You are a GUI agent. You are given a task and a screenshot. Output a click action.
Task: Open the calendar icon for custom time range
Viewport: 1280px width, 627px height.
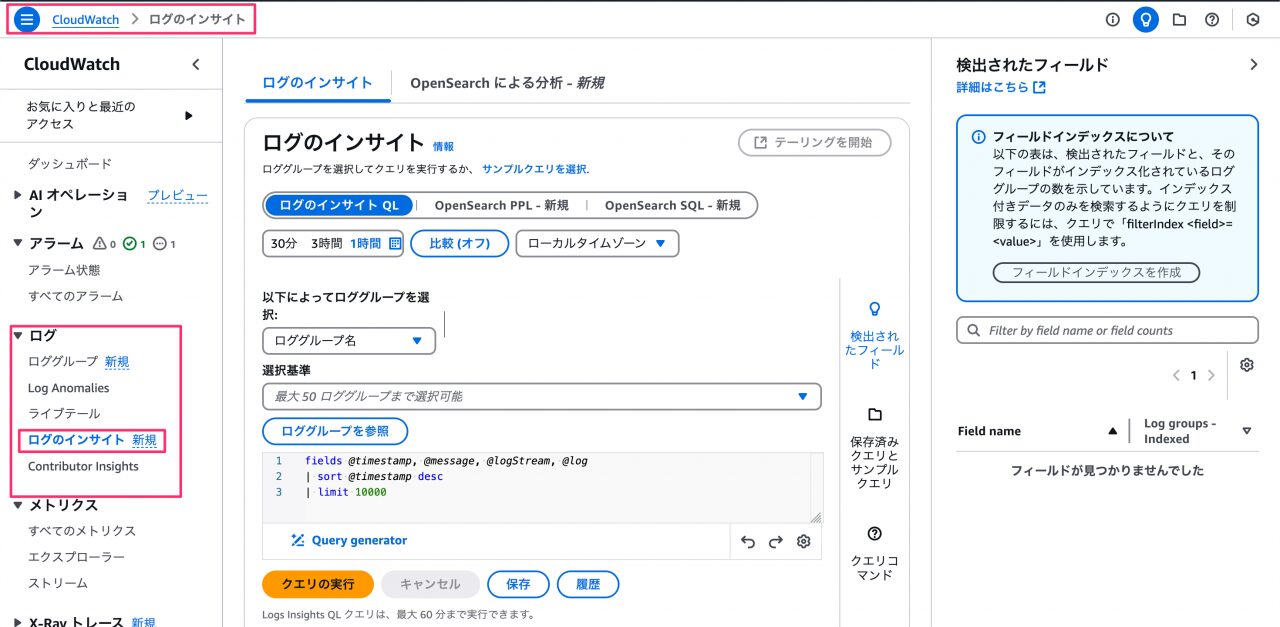coord(394,244)
